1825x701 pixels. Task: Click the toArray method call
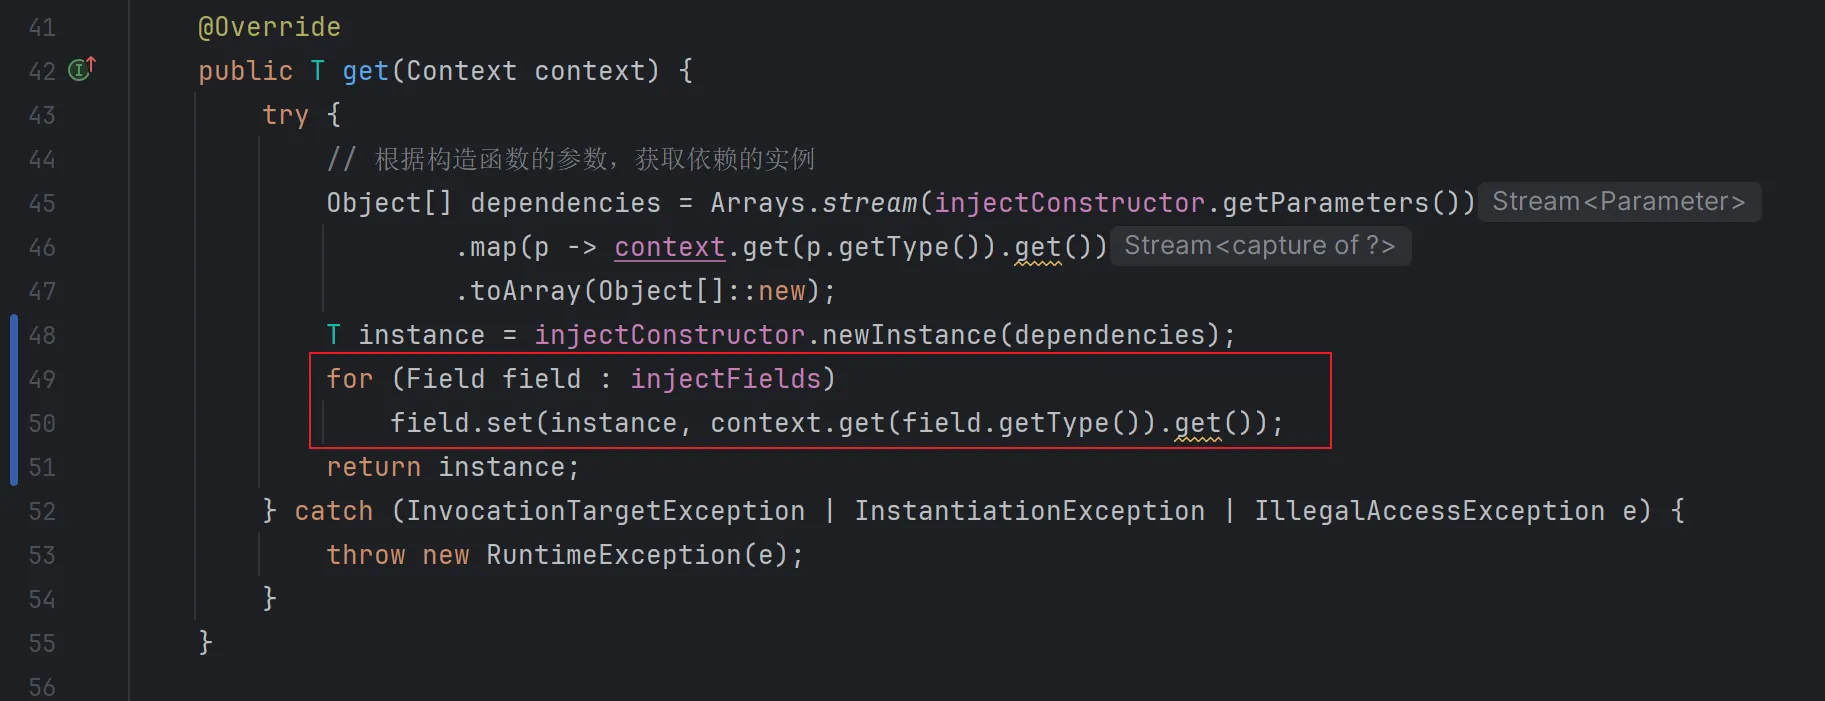(x=525, y=291)
